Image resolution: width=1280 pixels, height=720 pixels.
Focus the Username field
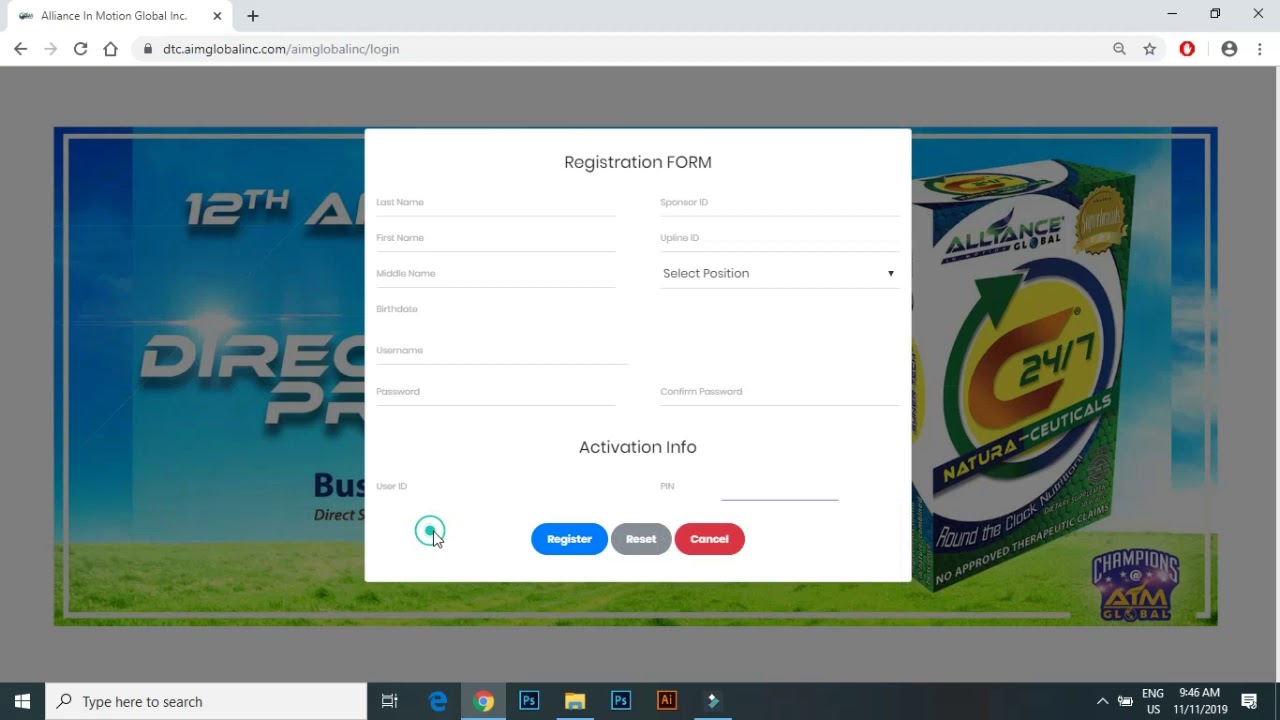pos(501,351)
